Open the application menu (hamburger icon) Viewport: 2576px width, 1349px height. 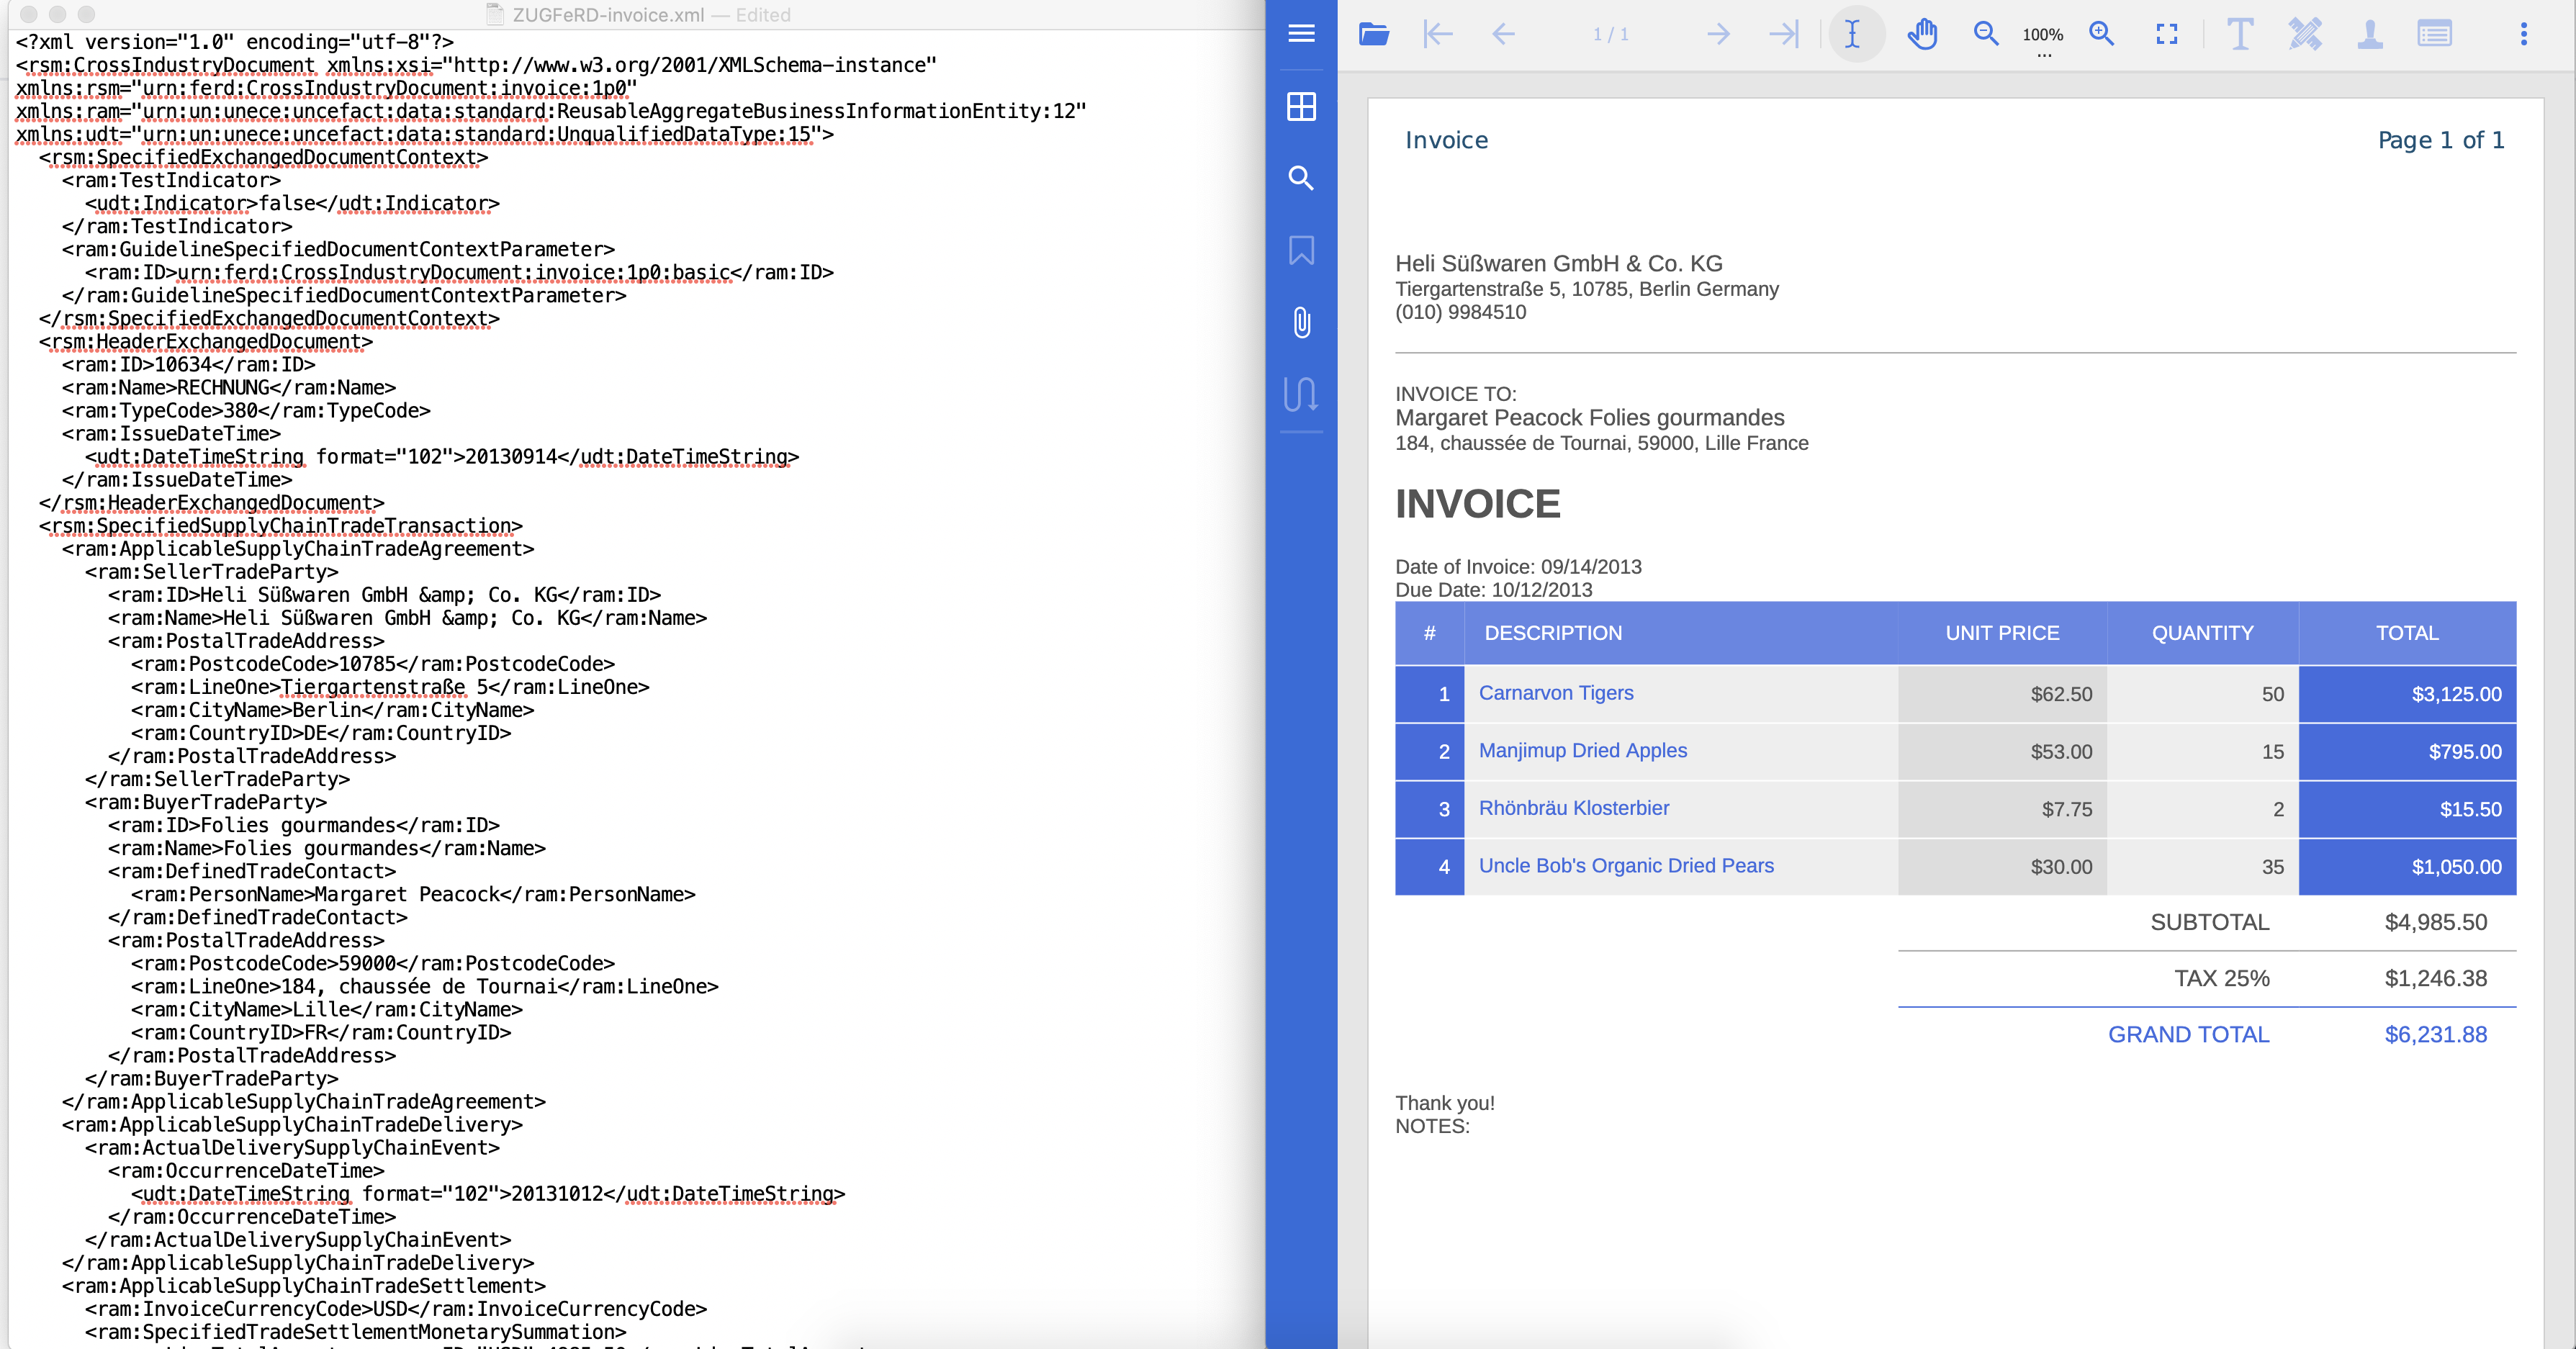coord(1302,32)
